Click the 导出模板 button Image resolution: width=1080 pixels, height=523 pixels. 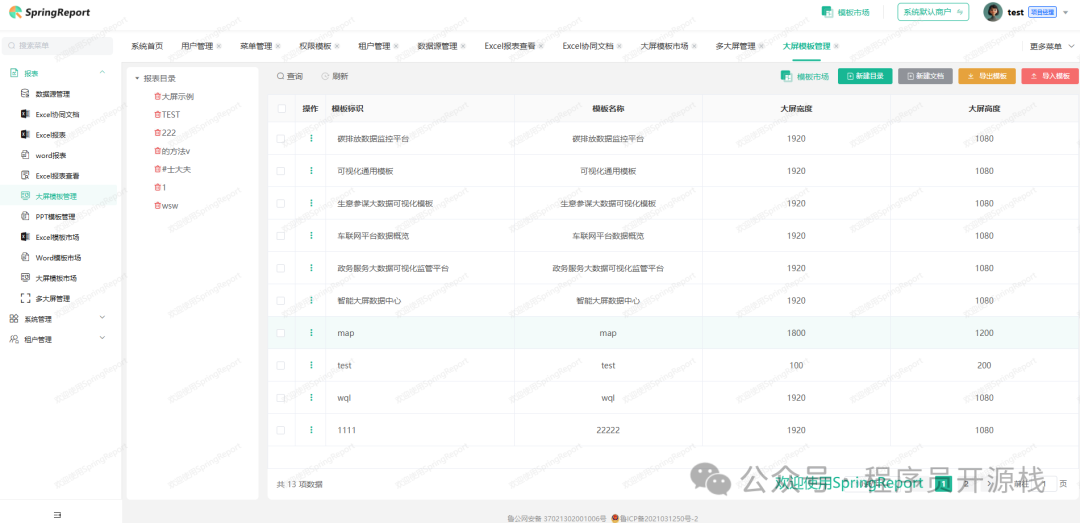point(986,76)
